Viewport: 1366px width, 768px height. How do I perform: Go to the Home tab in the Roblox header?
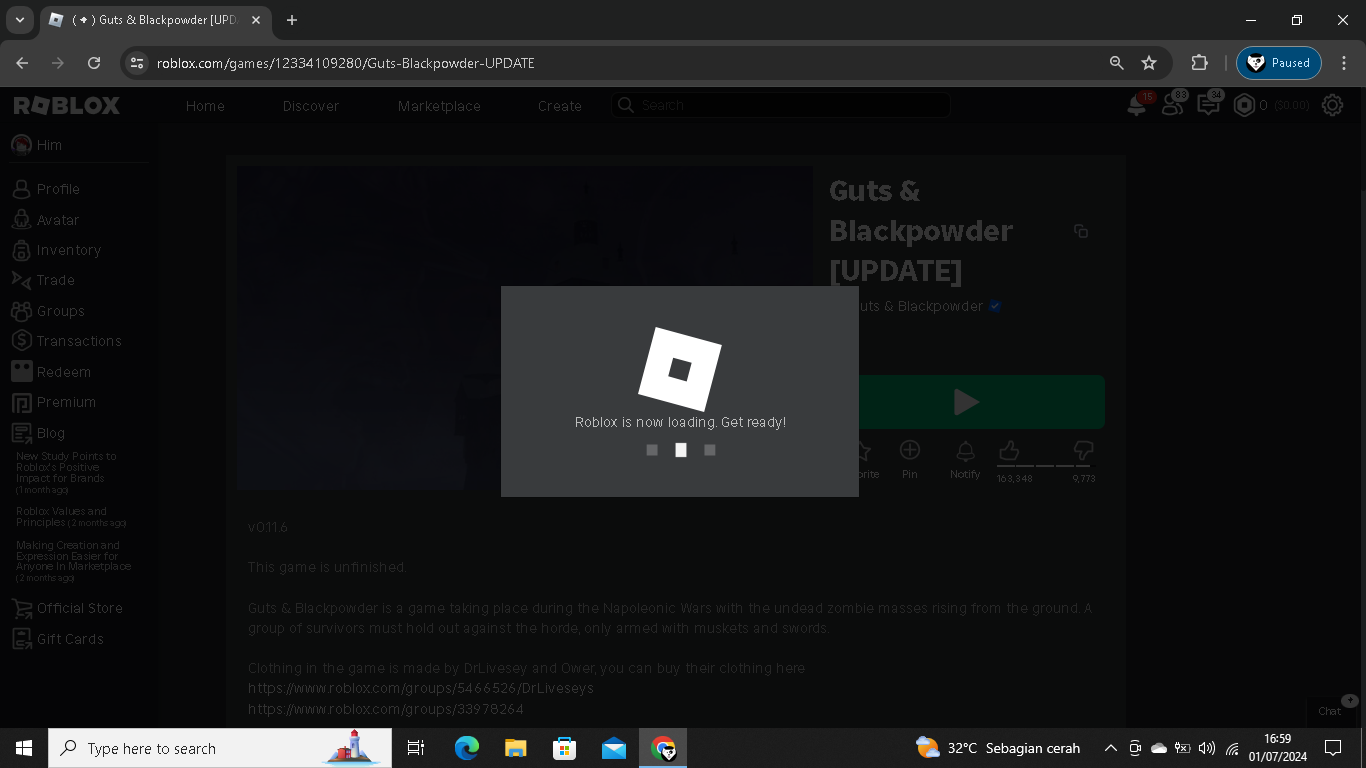(205, 106)
